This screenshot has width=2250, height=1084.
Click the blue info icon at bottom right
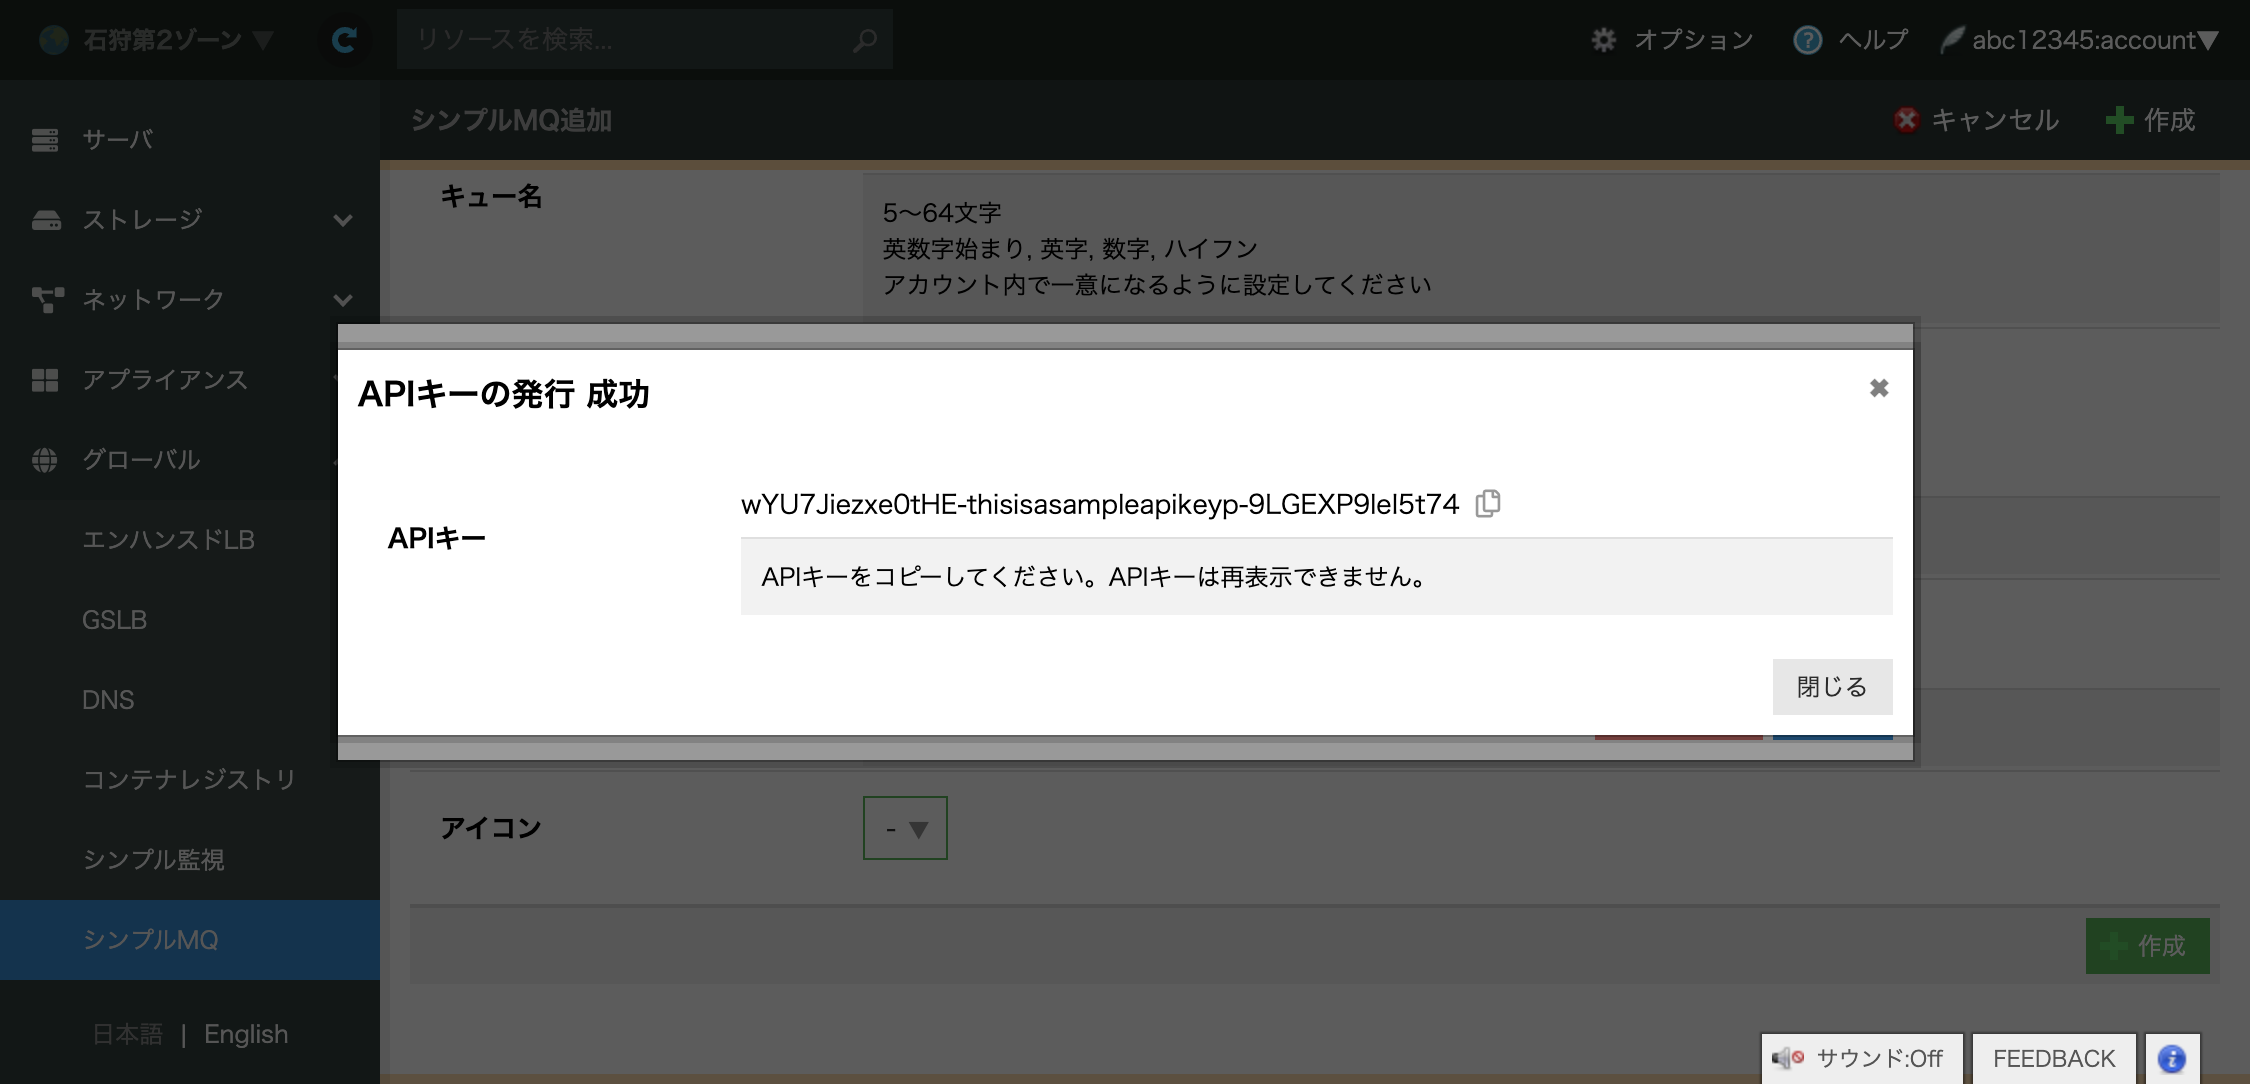[x=2171, y=1058]
